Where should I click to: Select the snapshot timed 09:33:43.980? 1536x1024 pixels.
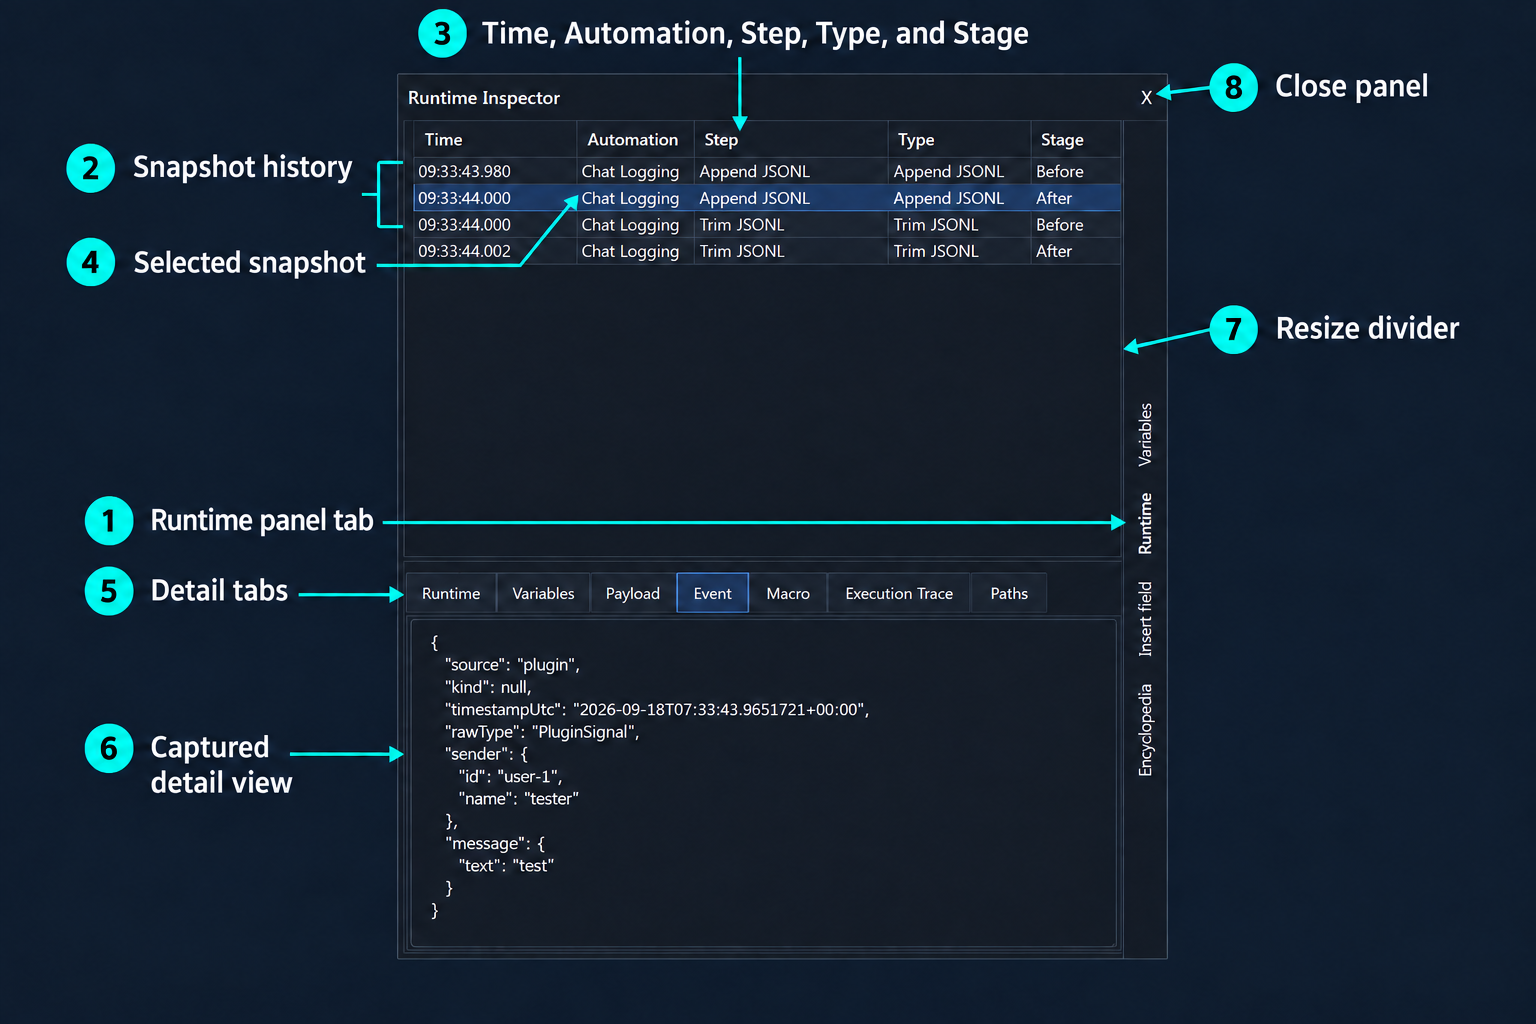766,171
